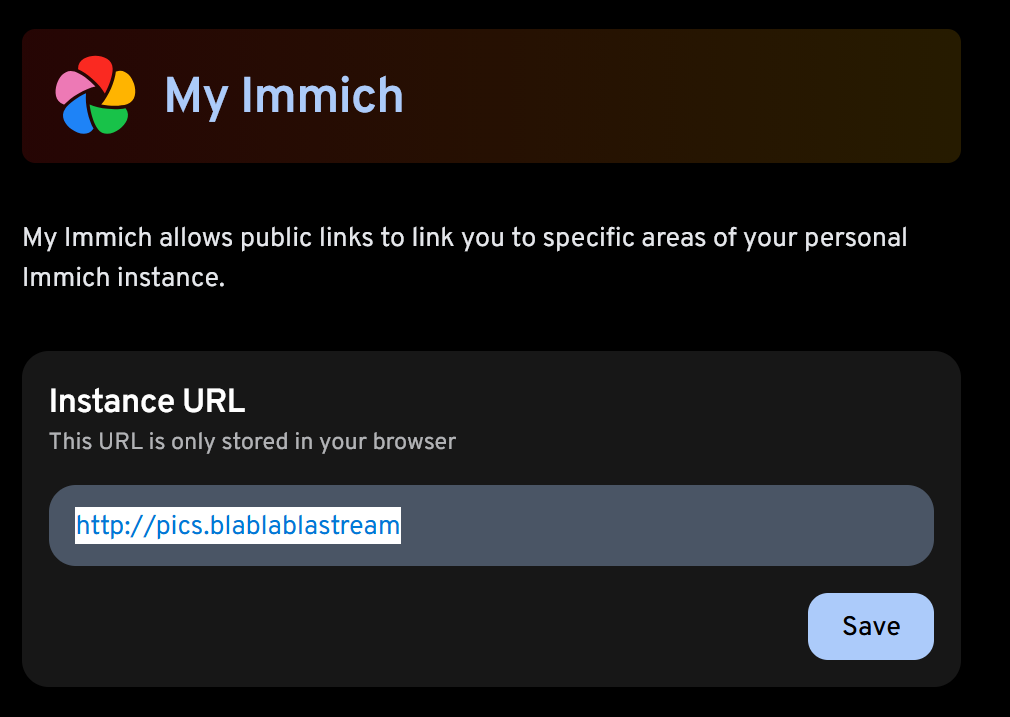Click the Save button
1010x717 pixels.
click(870, 626)
